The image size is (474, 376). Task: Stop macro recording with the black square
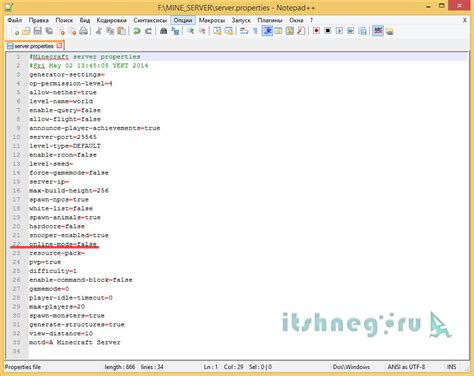[x=328, y=31]
